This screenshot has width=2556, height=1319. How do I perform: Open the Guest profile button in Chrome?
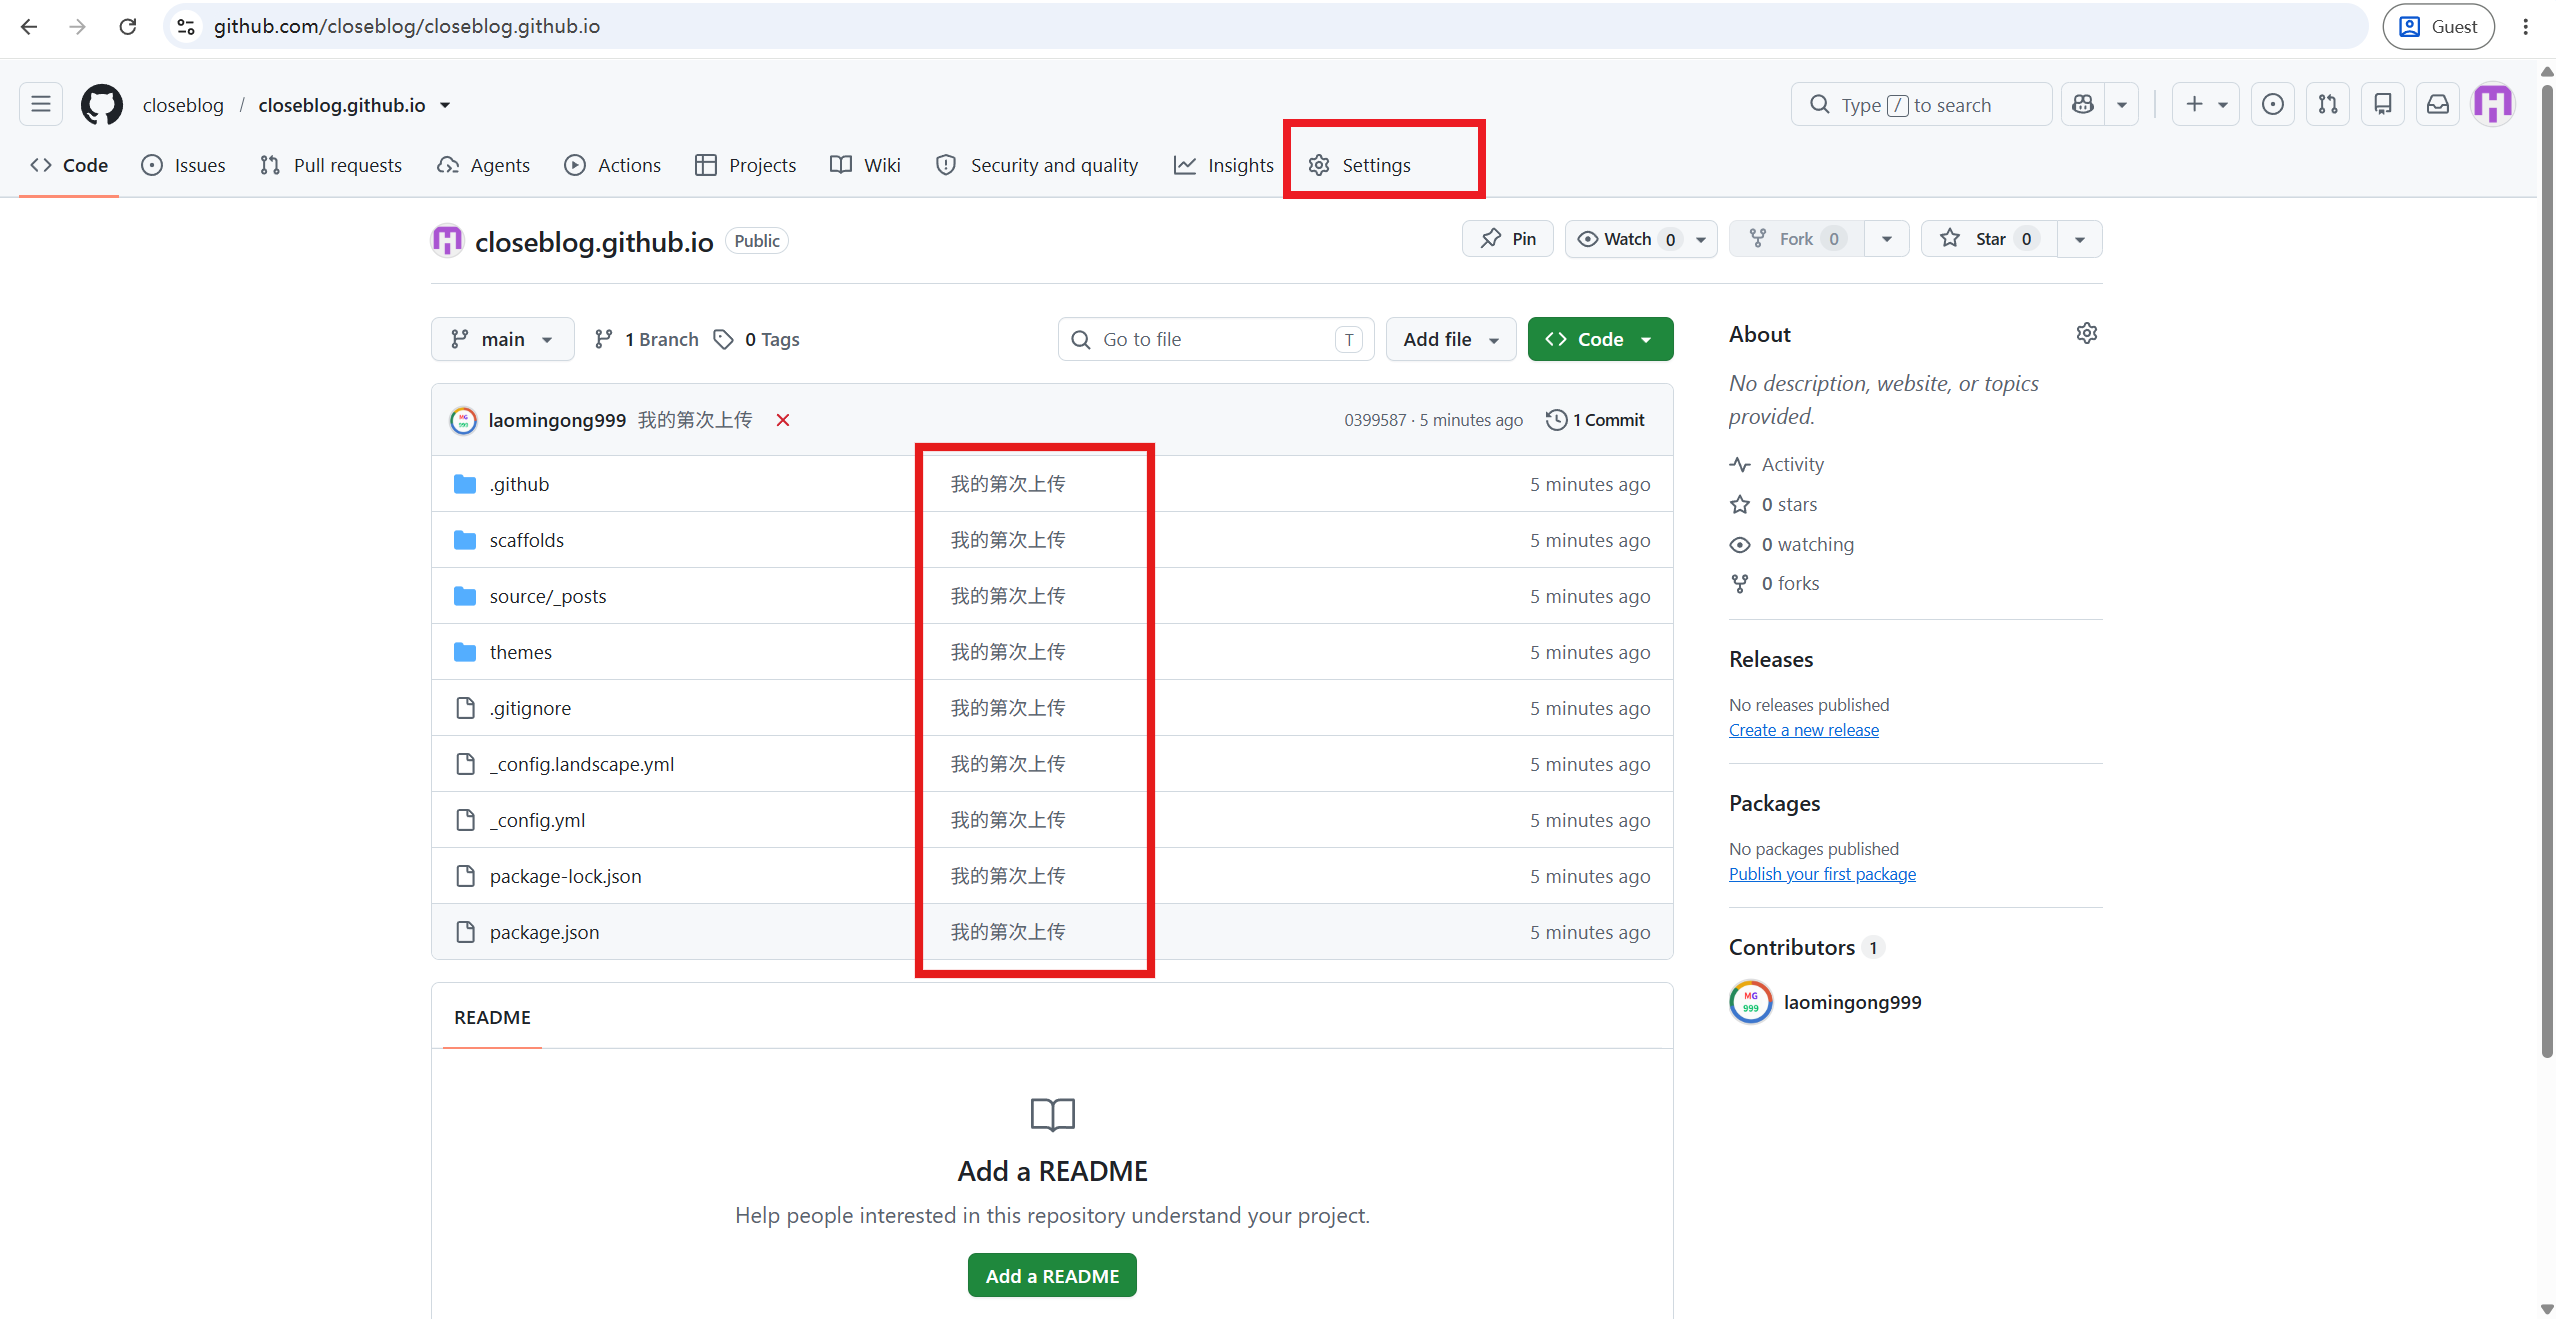coord(2439,27)
